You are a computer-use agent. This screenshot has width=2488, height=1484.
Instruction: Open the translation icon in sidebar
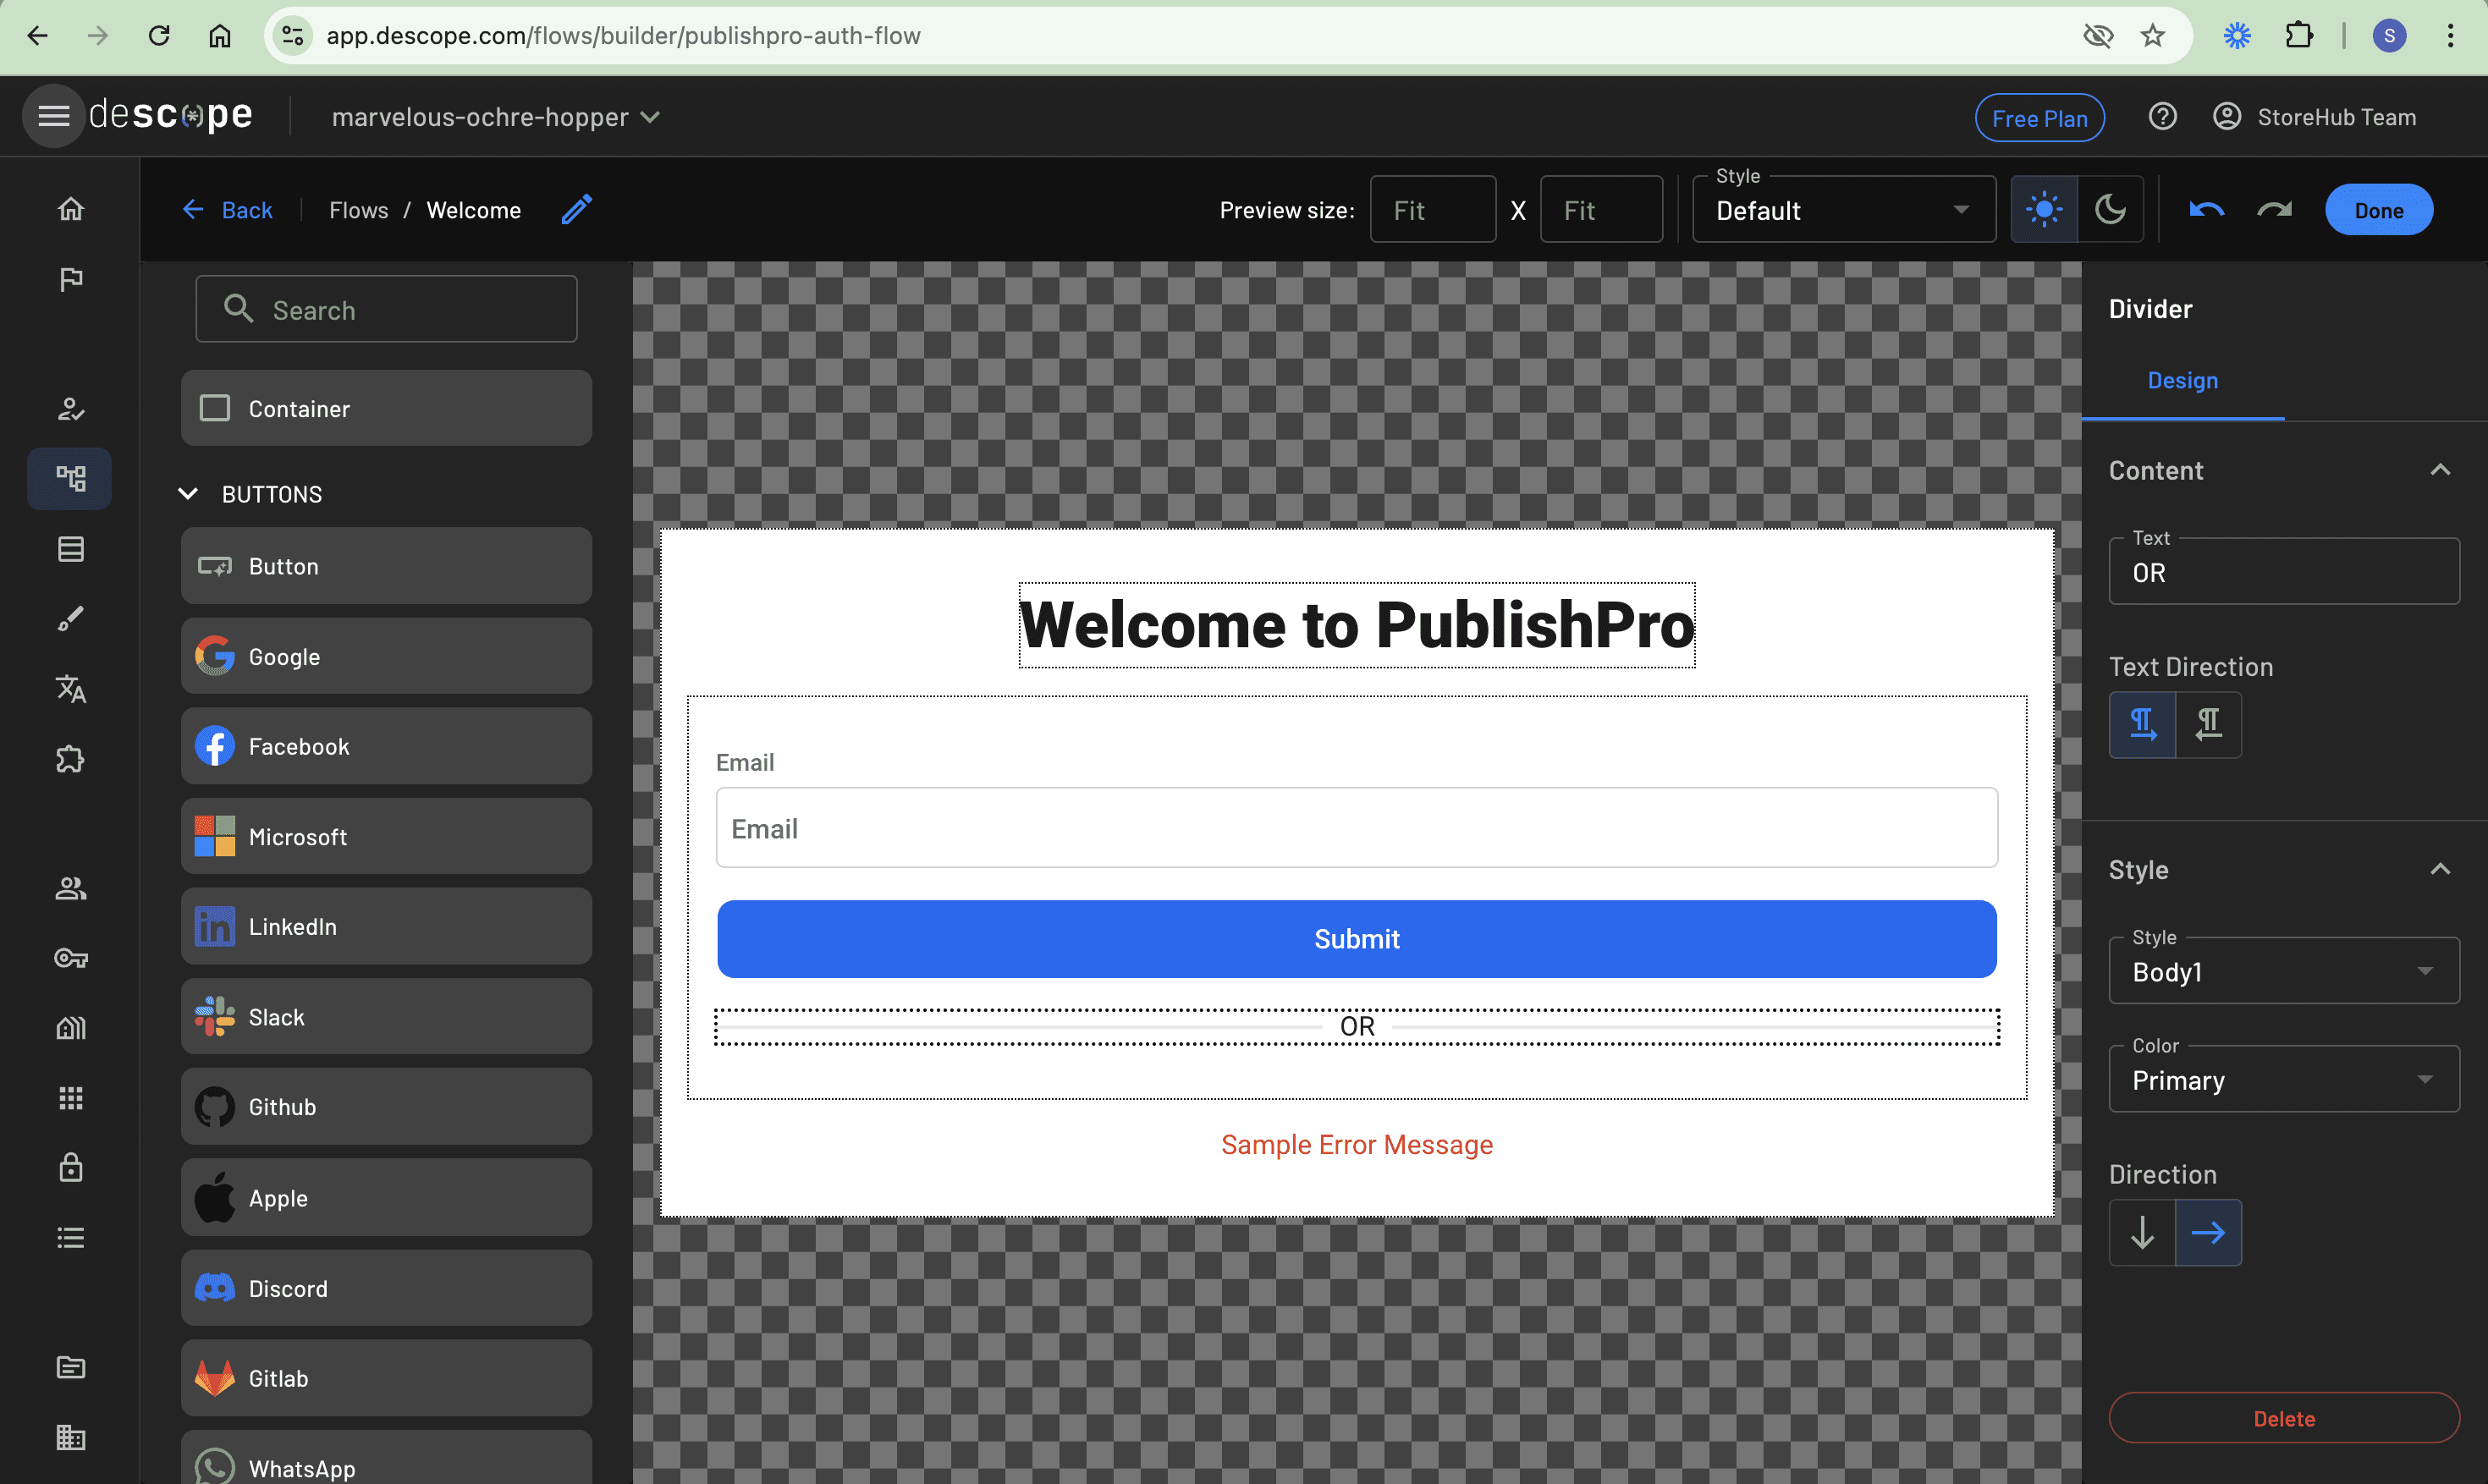(70, 689)
